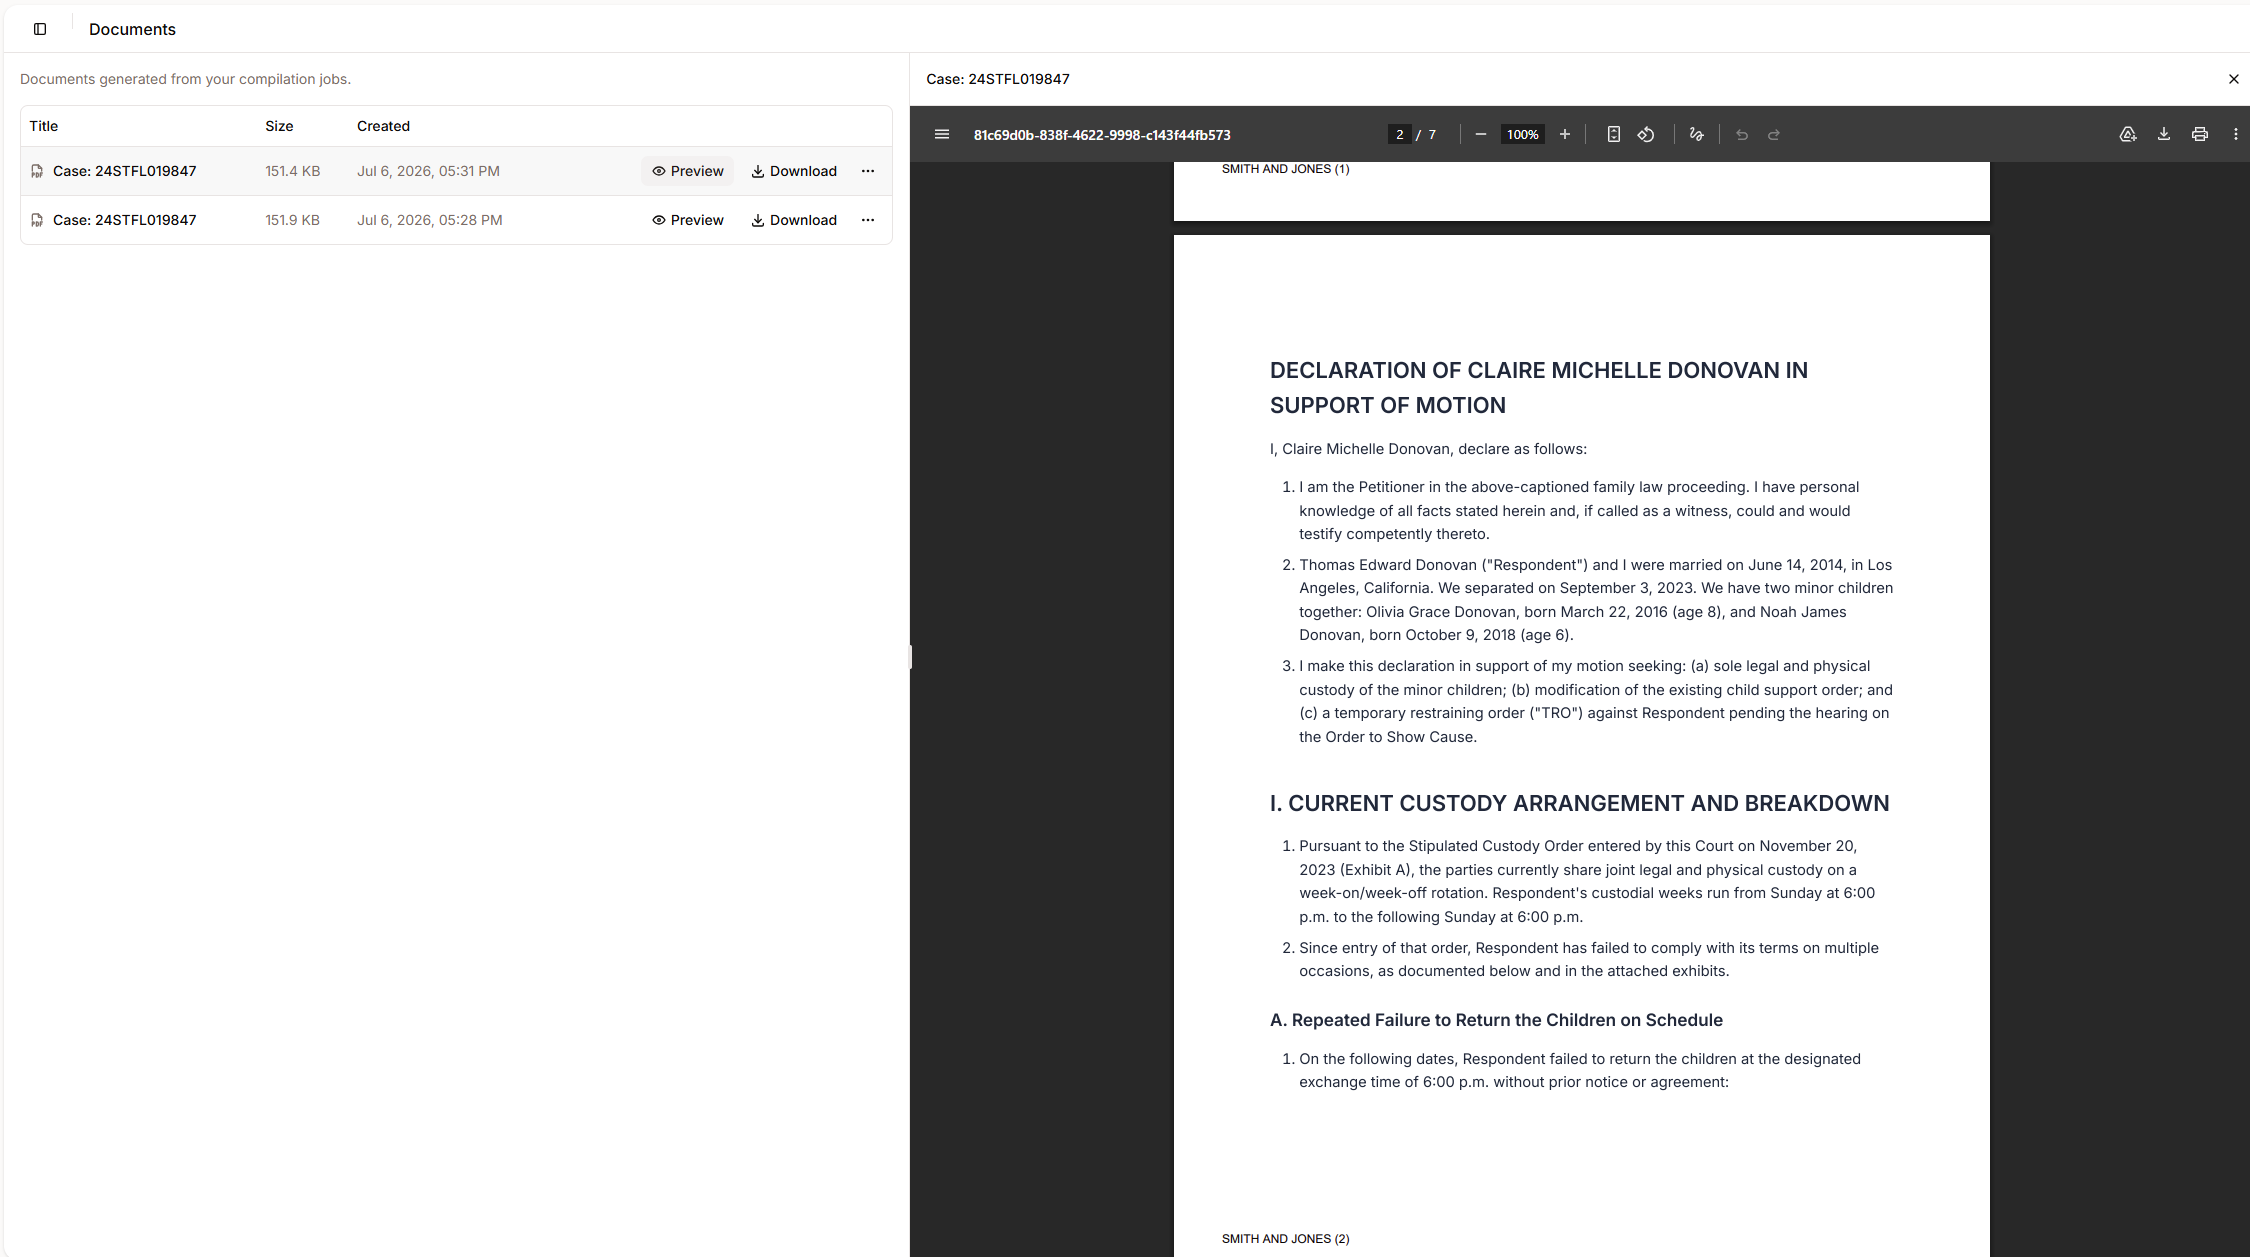Image resolution: width=2250 pixels, height=1257 pixels.
Task: Click the Documents page title
Action: 132,29
